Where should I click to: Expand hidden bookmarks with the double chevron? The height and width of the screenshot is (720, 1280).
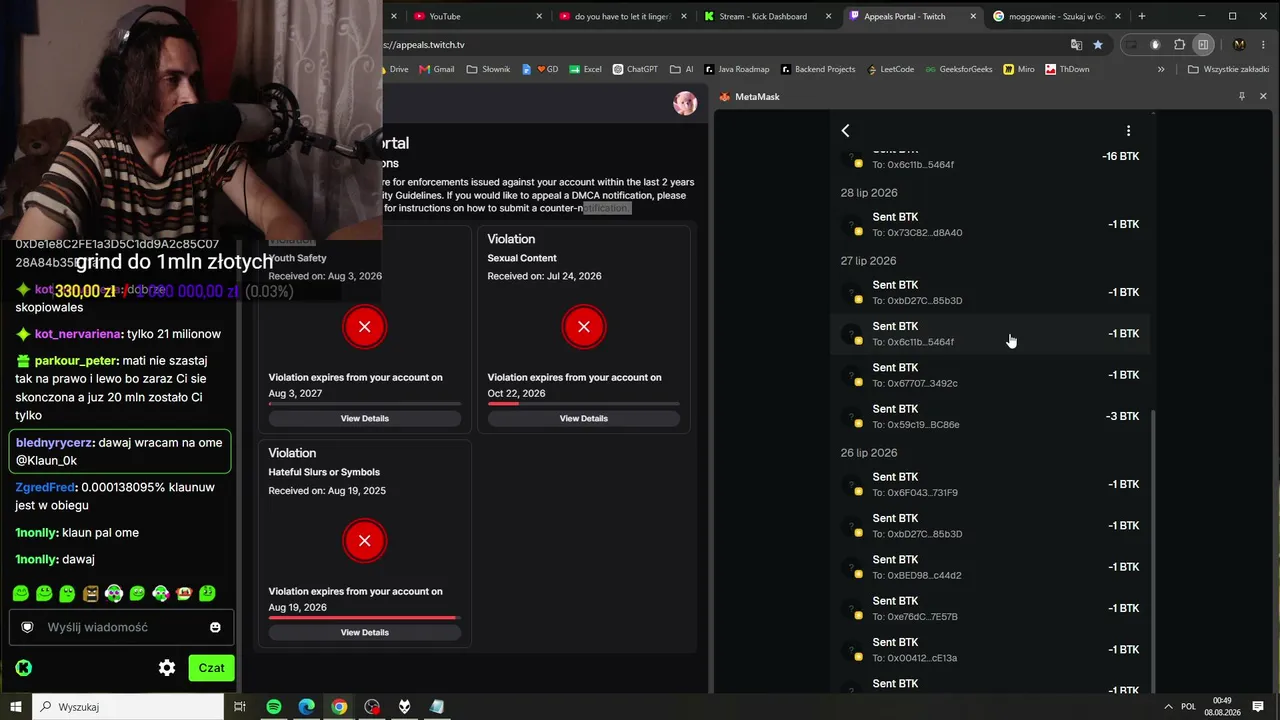coord(1161,70)
